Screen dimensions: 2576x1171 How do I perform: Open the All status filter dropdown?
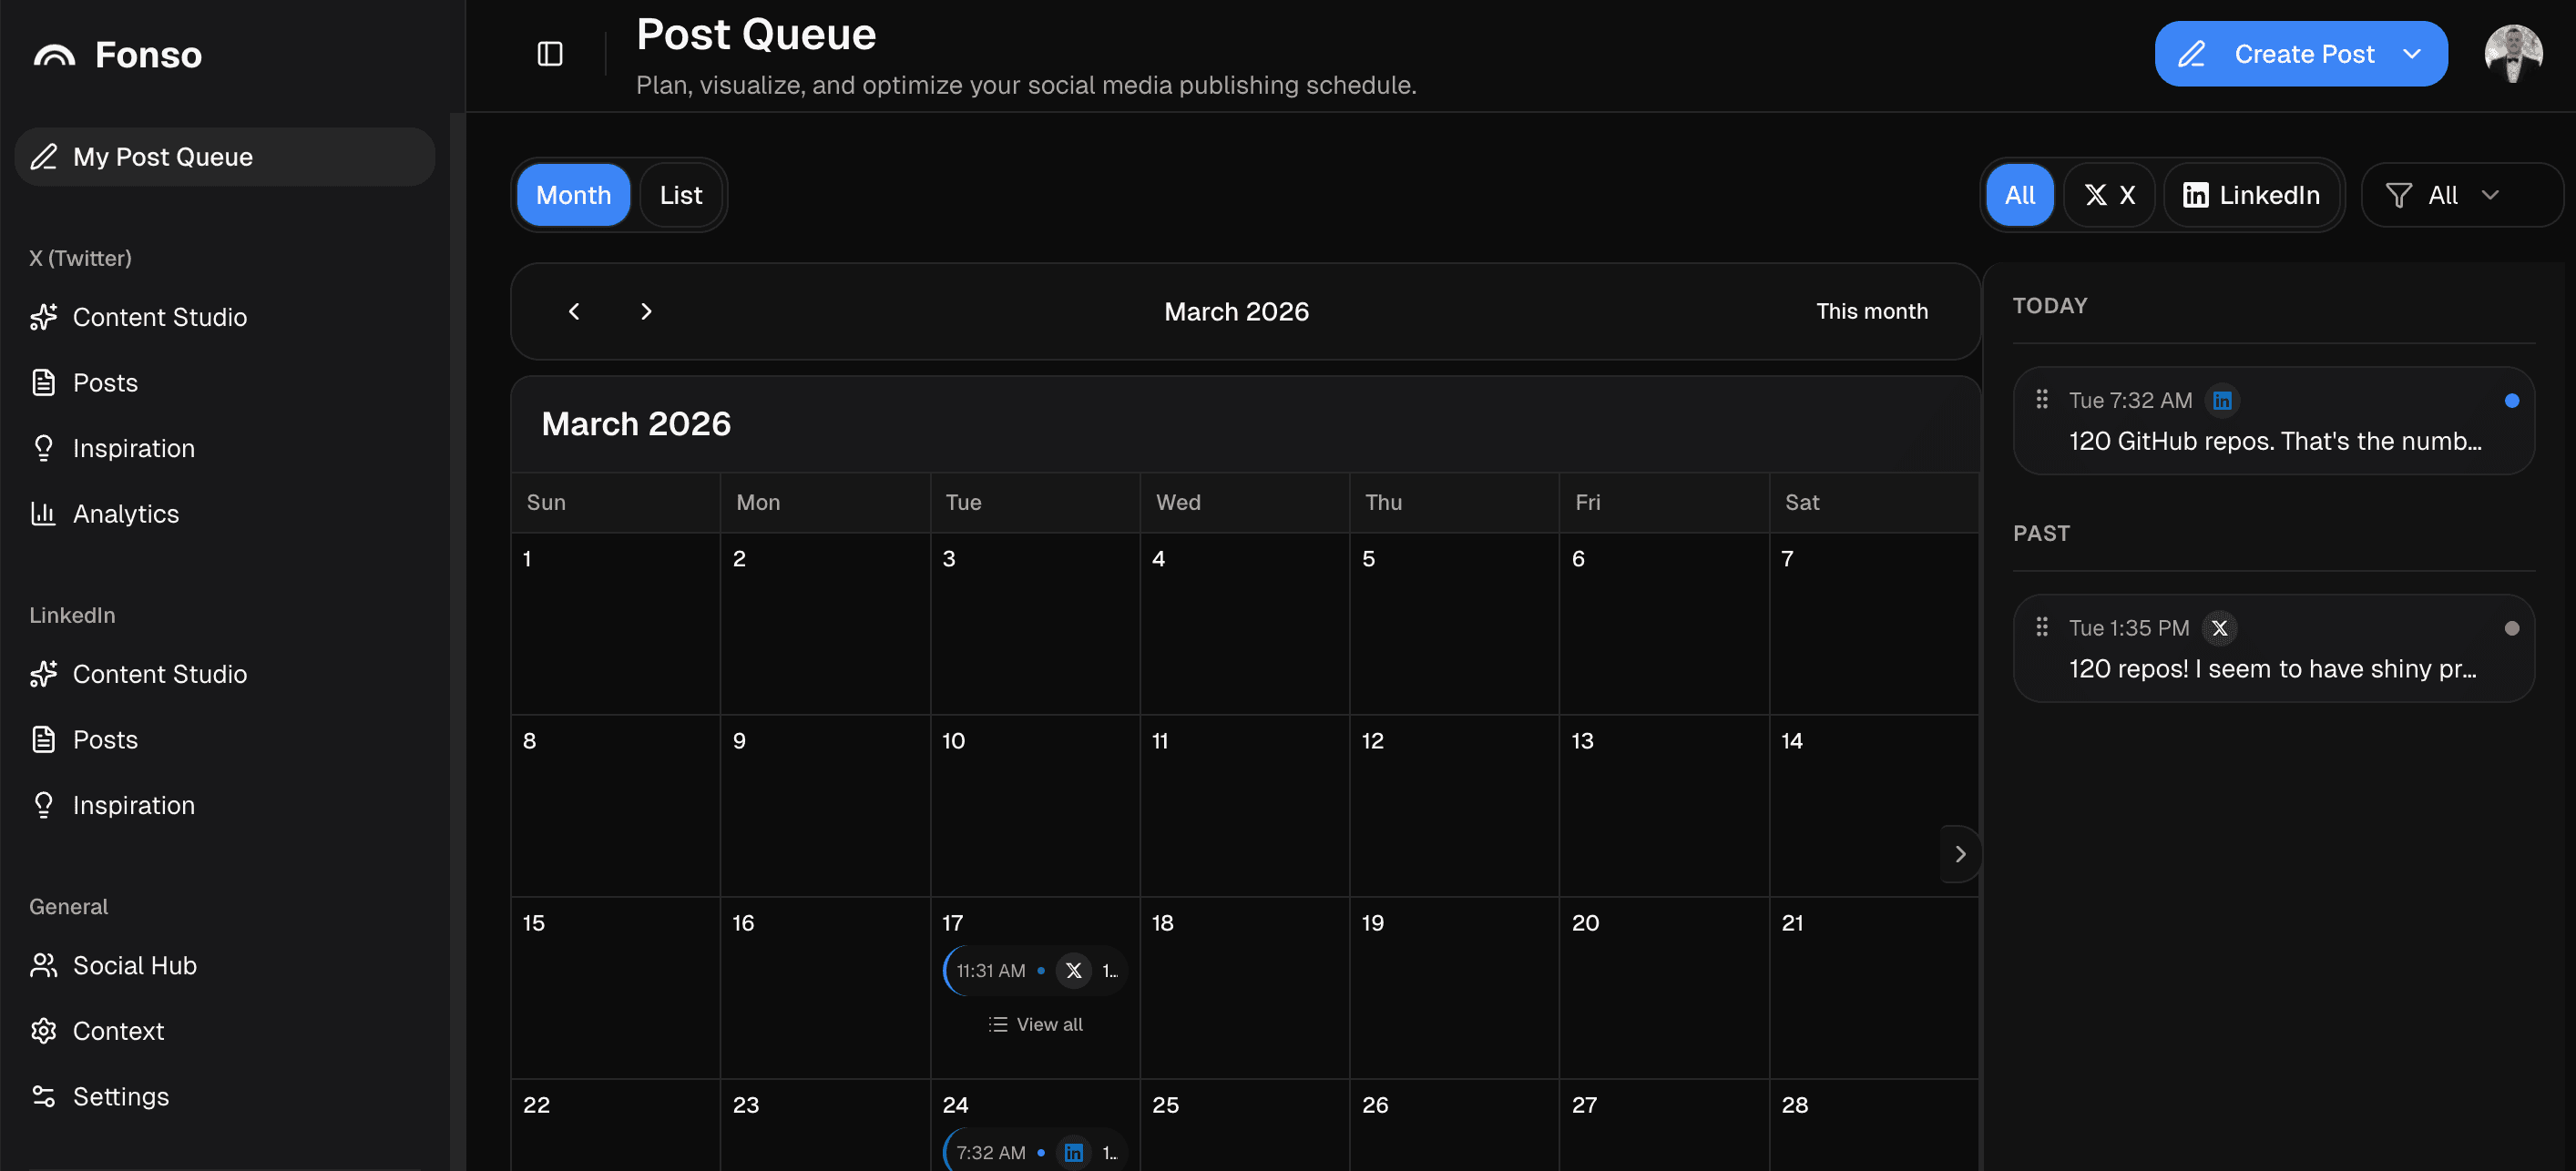pos(2461,195)
